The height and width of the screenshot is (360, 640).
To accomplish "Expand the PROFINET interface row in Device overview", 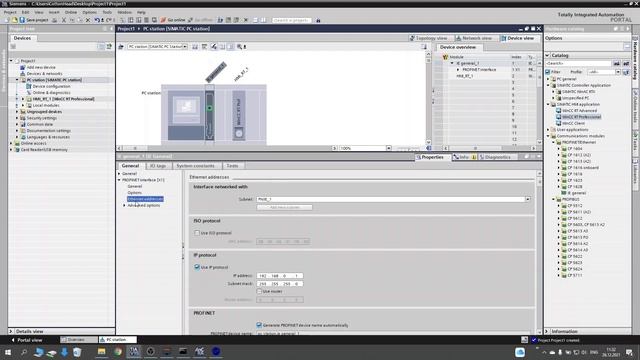I will pyautogui.click(x=458, y=70).
